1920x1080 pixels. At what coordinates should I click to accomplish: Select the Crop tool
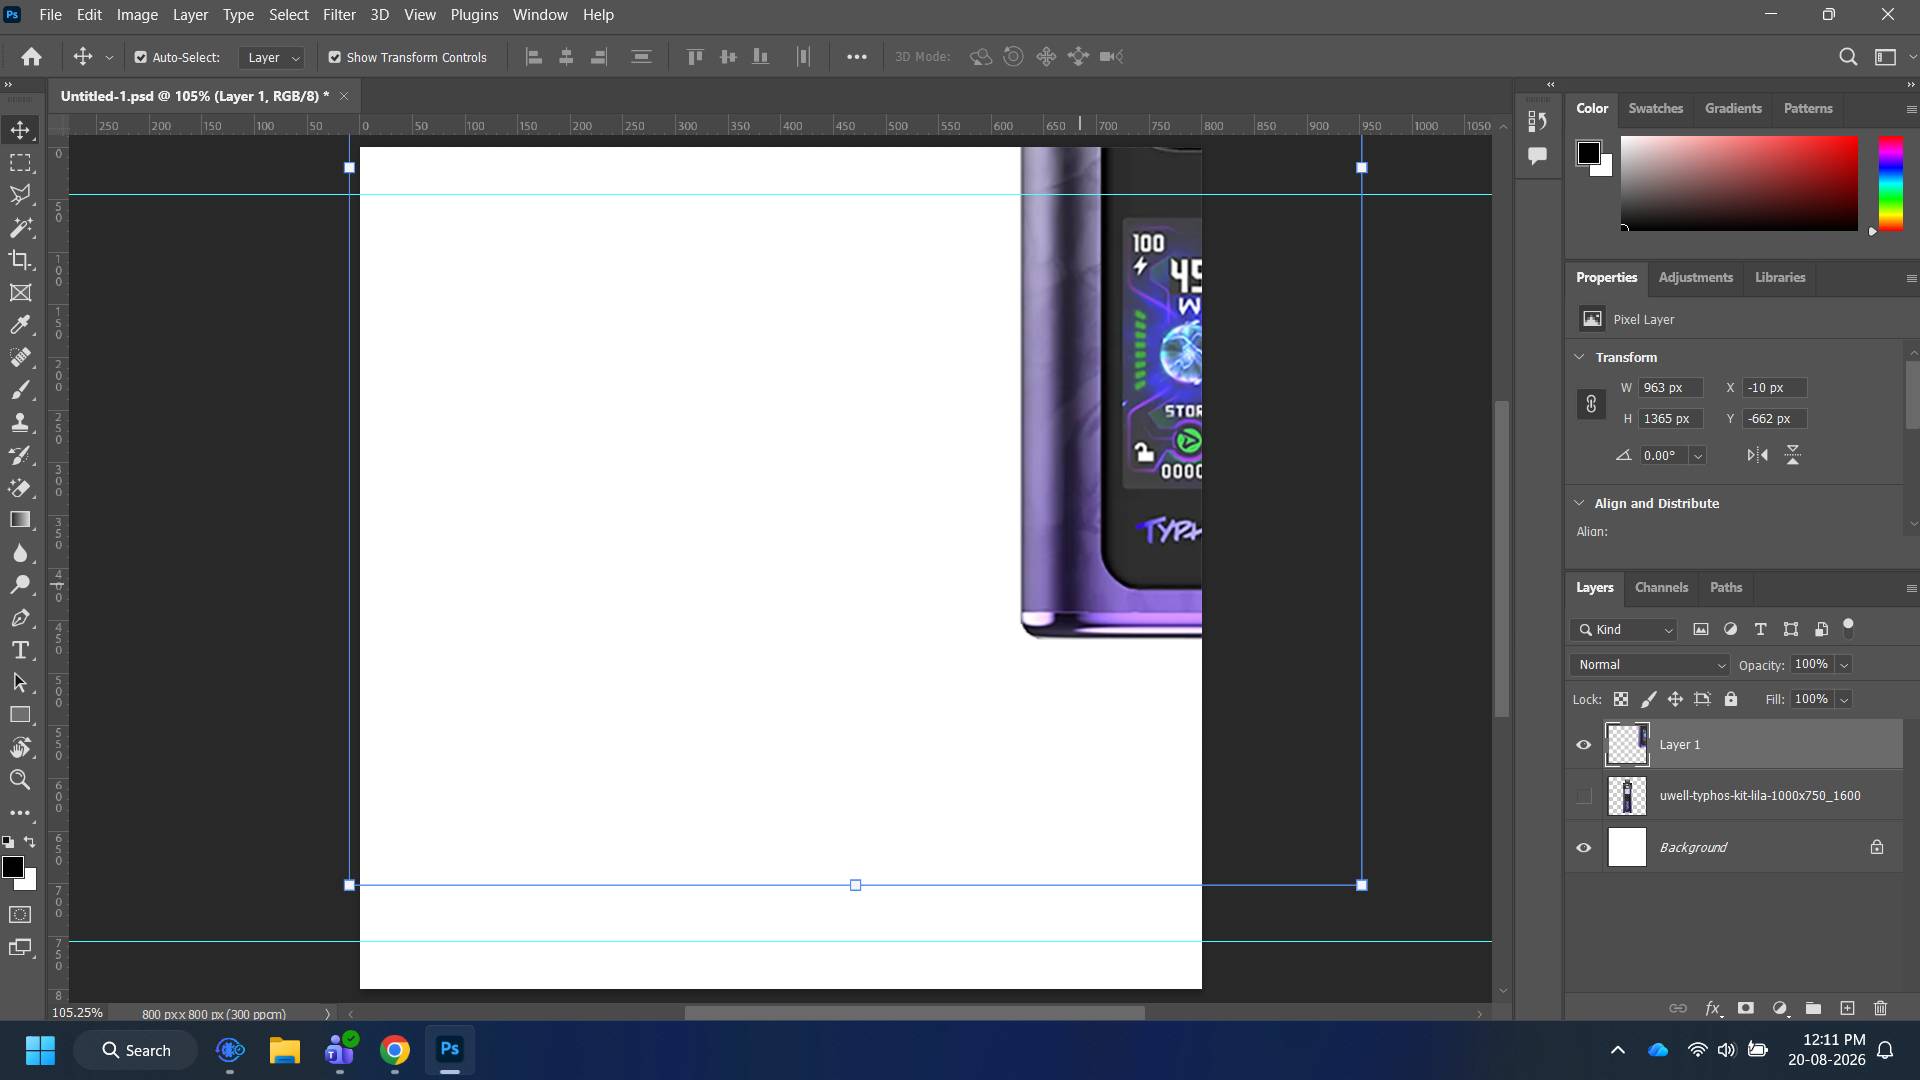click(20, 260)
